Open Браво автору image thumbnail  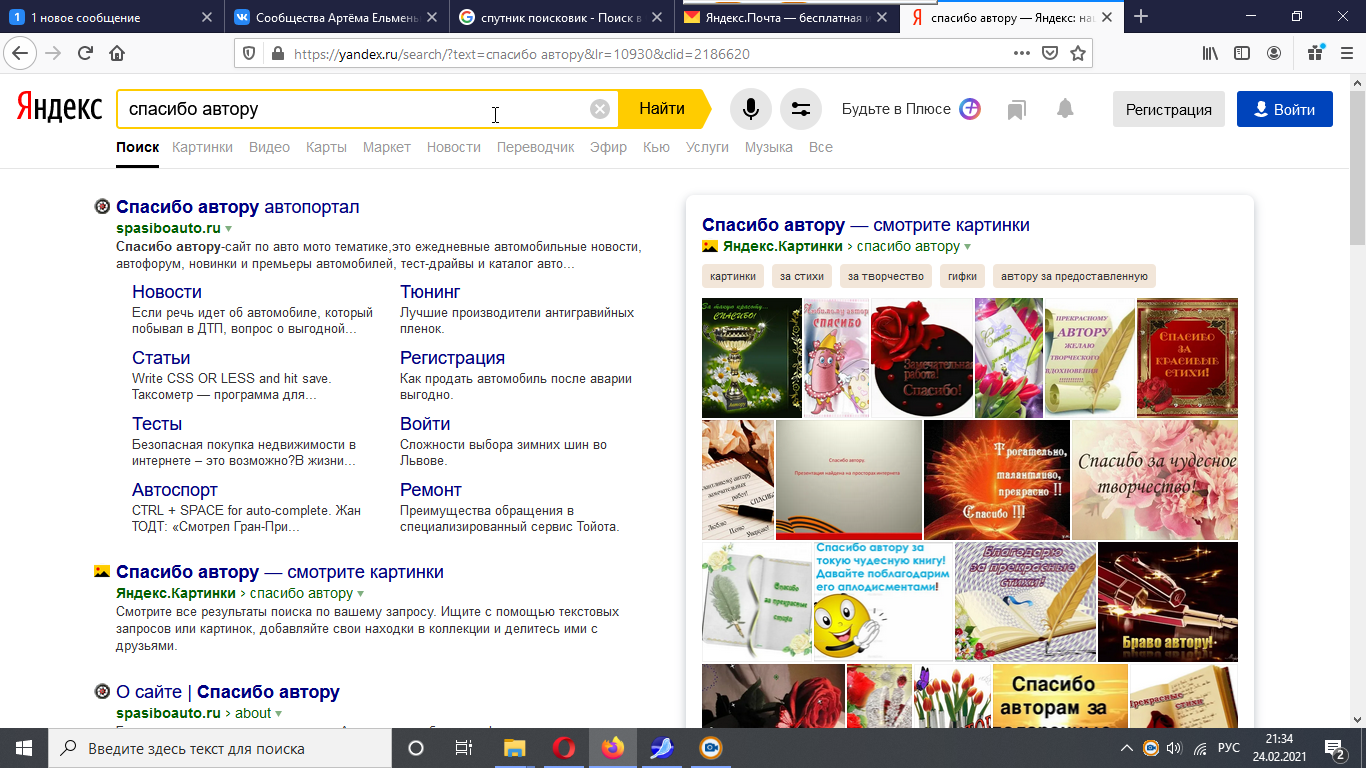[1168, 602]
